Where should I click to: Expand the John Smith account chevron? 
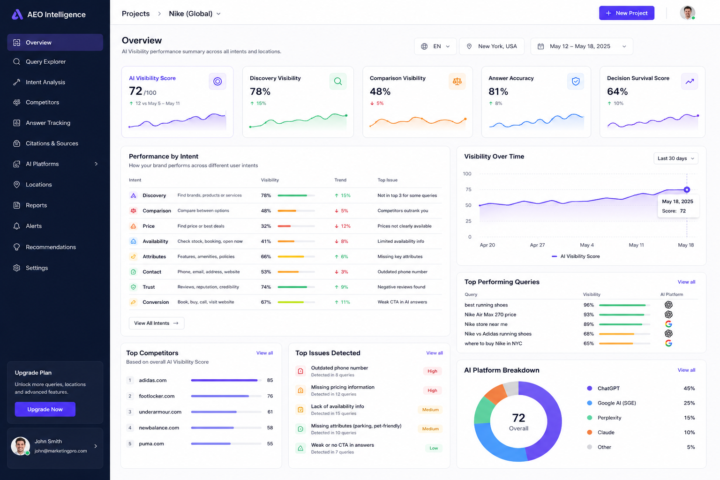tap(96, 446)
